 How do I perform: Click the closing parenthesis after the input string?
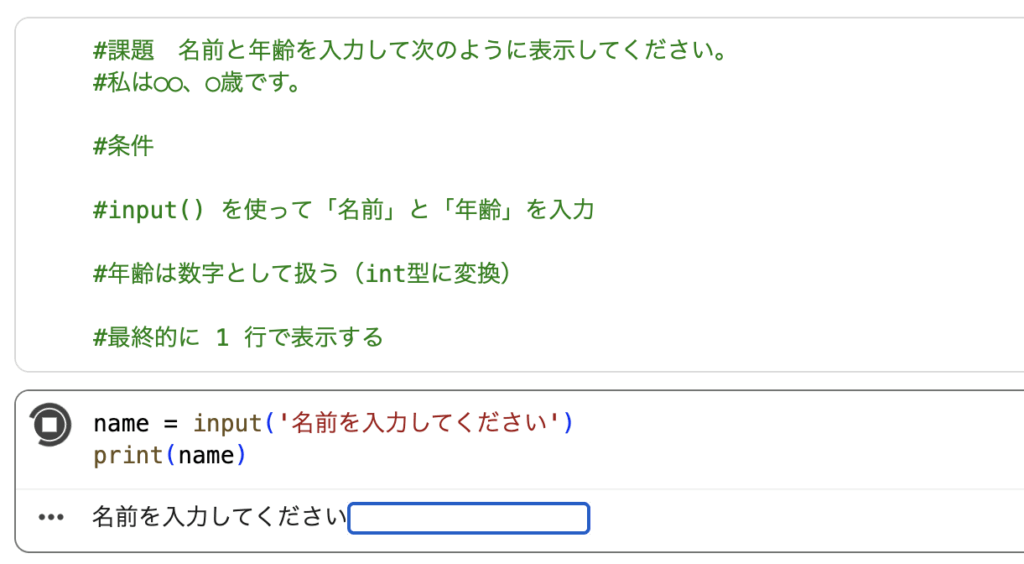(x=569, y=423)
